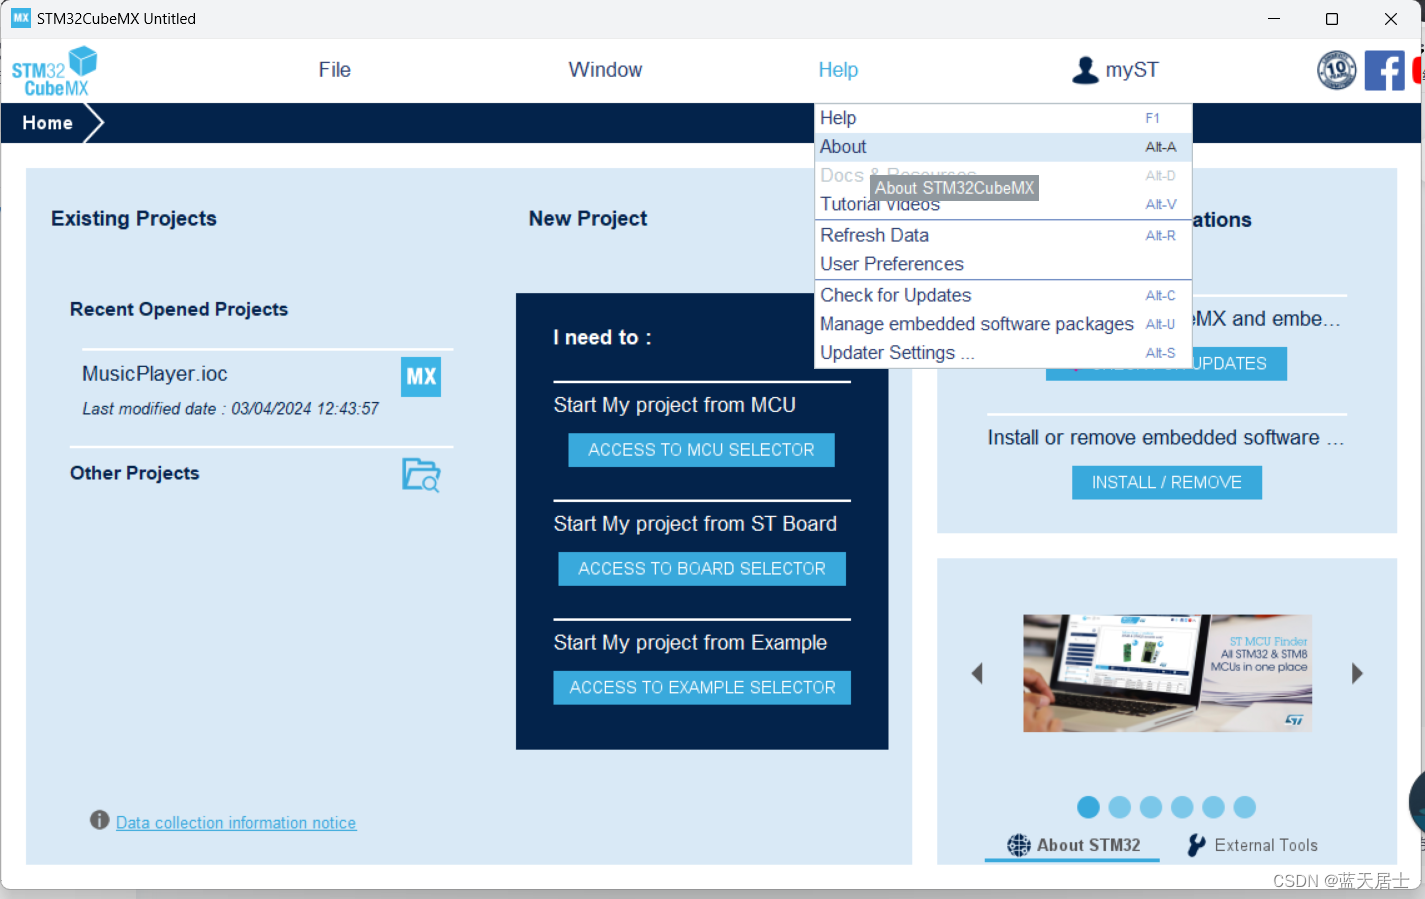Open the File menu
Screen dimensions: 1425x899
coord(335,70)
